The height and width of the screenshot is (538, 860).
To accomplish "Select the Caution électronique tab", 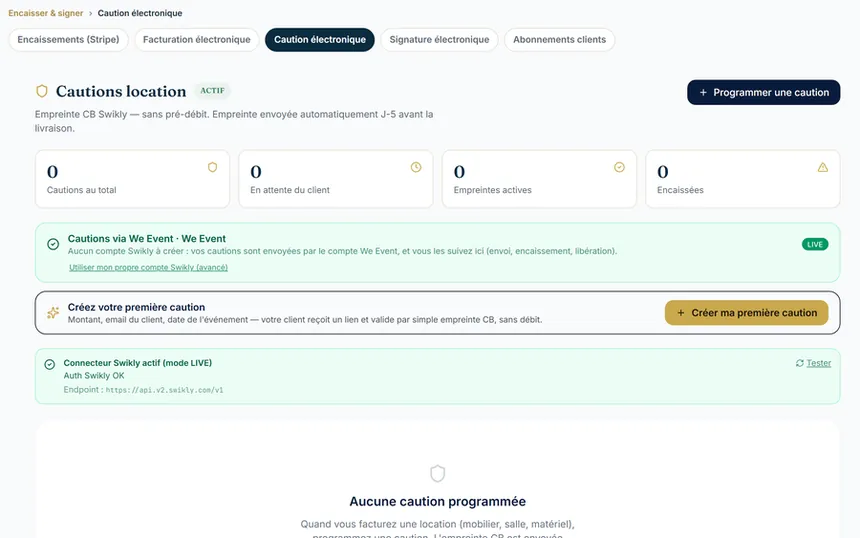I will click(x=320, y=39).
